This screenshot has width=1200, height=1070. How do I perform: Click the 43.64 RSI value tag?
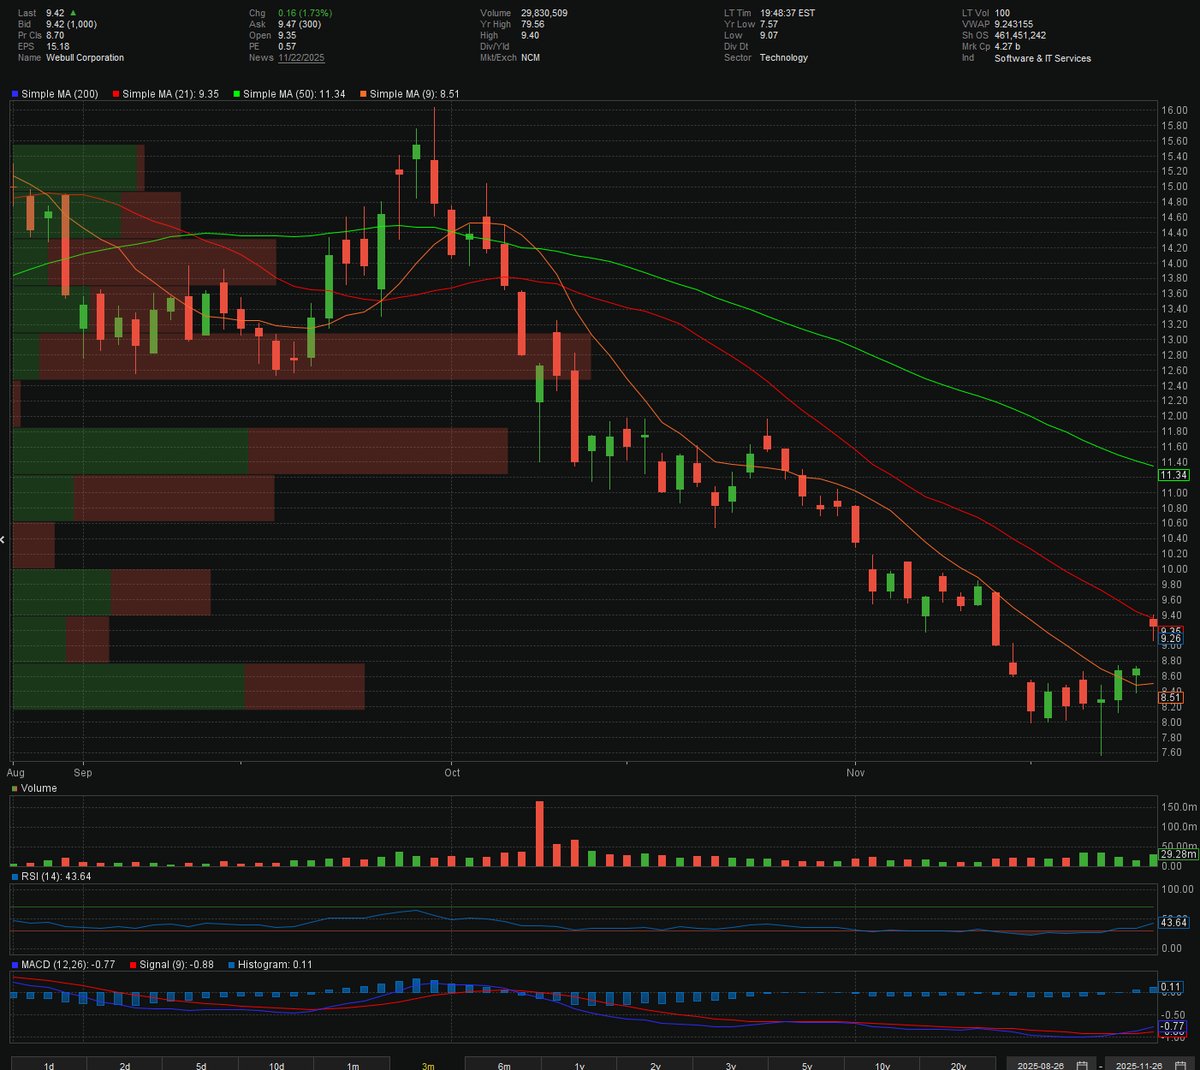(1172, 922)
